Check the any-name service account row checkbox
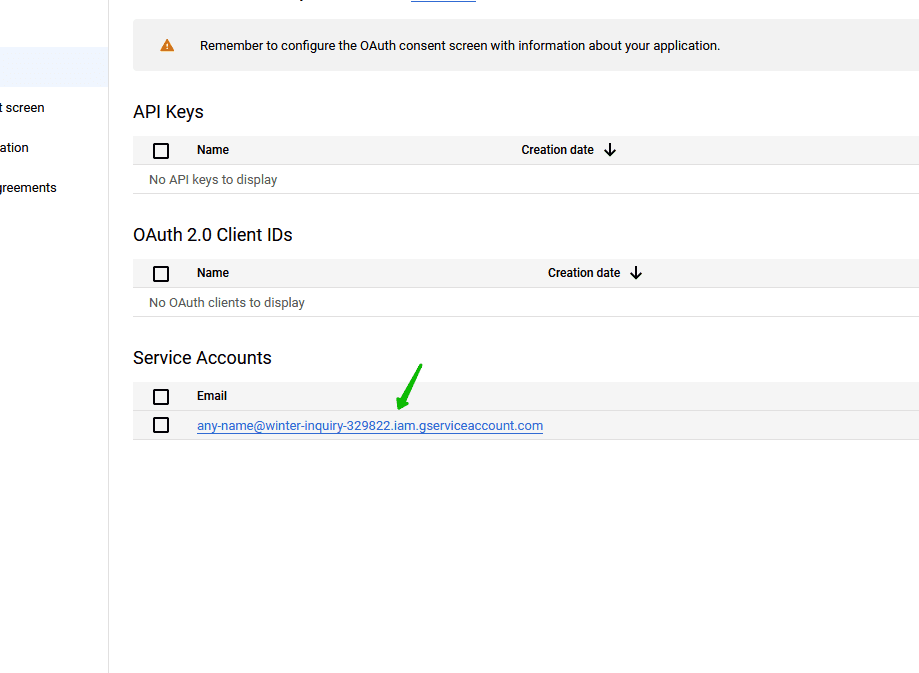 pyautogui.click(x=161, y=425)
